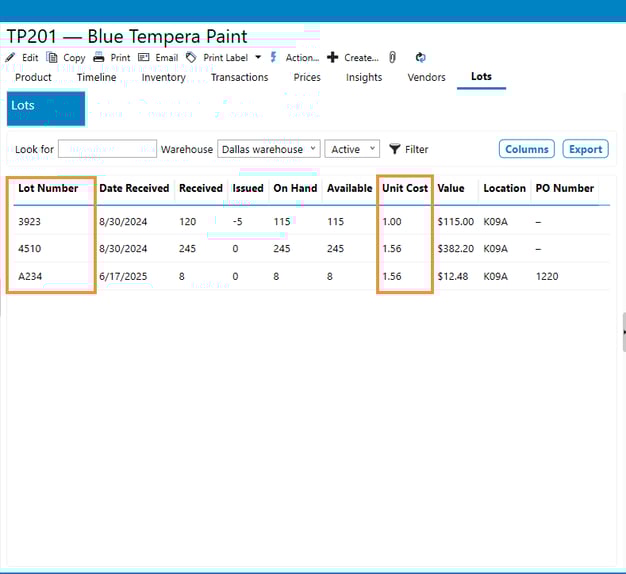This screenshot has height=574, width=626.
Task: Open attachments with the paperclip icon
Action: (393, 58)
